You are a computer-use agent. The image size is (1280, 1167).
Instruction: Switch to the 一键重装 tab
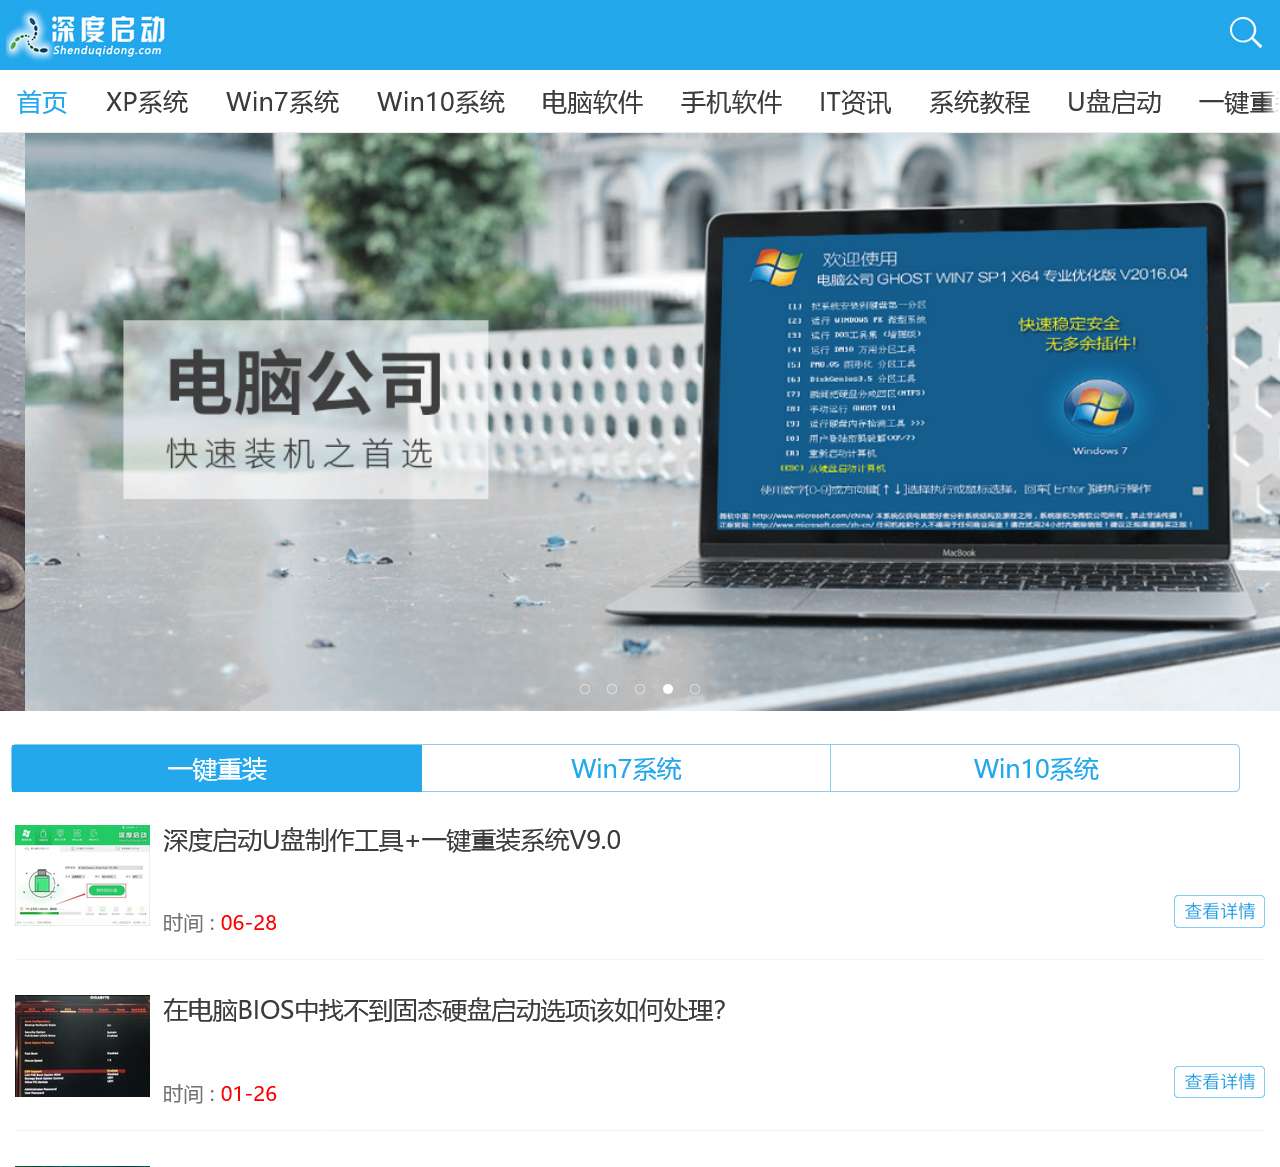point(217,768)
